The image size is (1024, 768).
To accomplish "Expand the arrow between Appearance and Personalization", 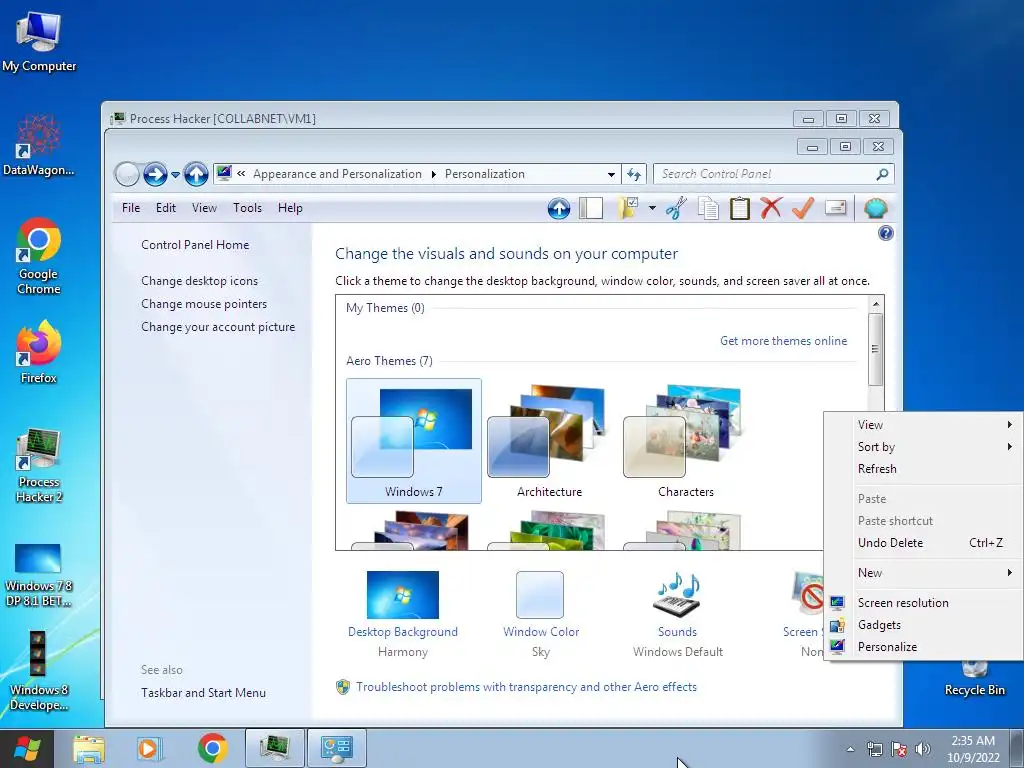I will 434,174.
